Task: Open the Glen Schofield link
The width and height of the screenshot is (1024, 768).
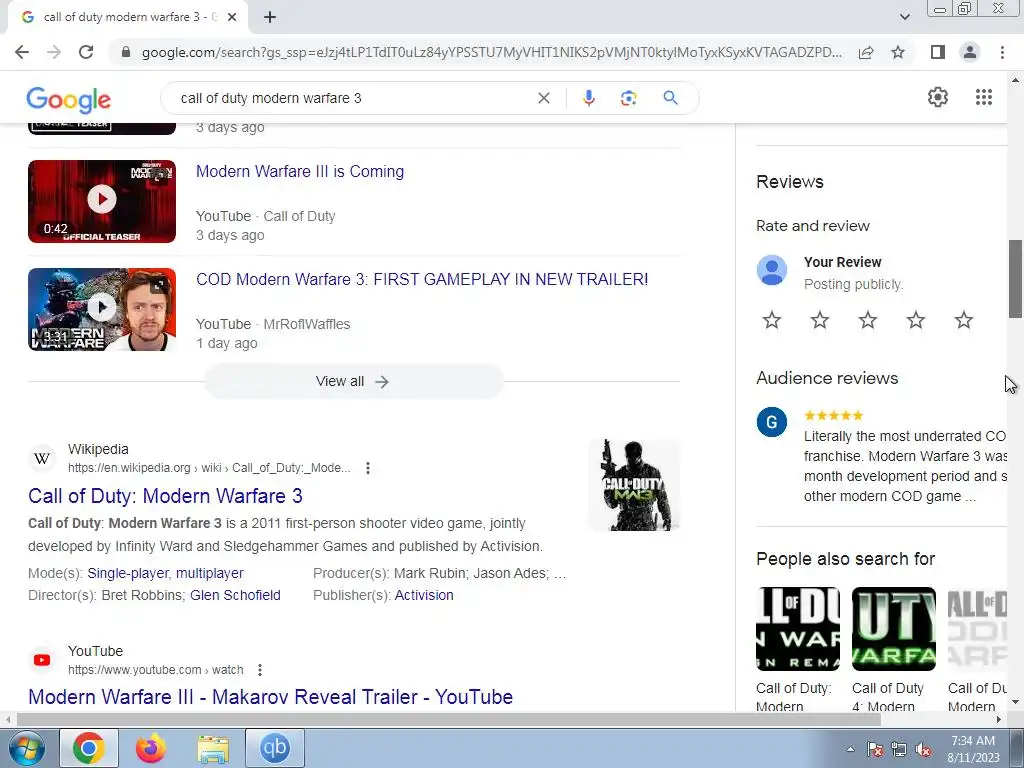Action: [x=235, y=596]
